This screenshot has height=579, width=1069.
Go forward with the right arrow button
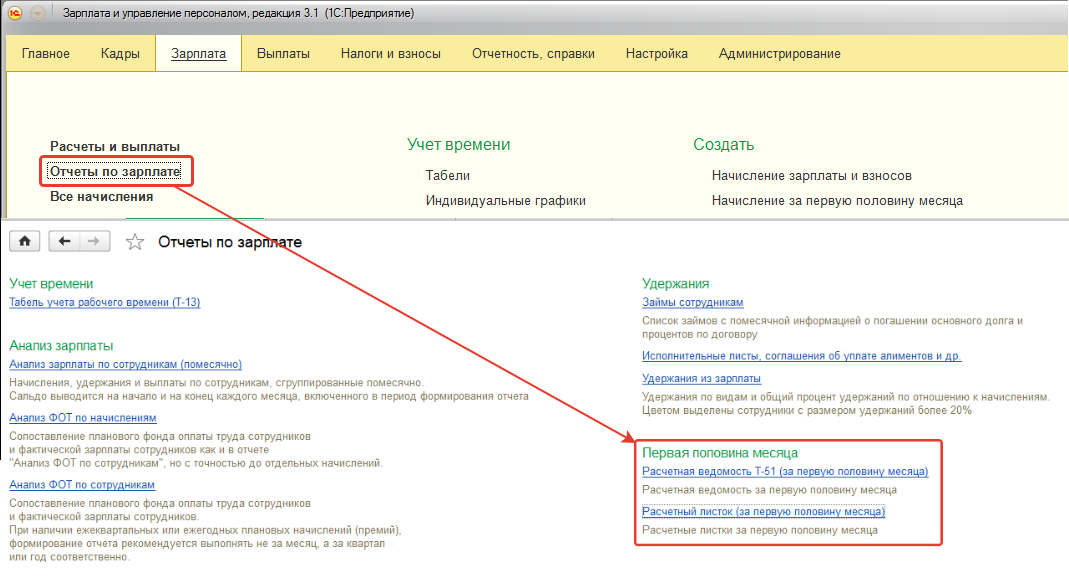tap(95, 241)
